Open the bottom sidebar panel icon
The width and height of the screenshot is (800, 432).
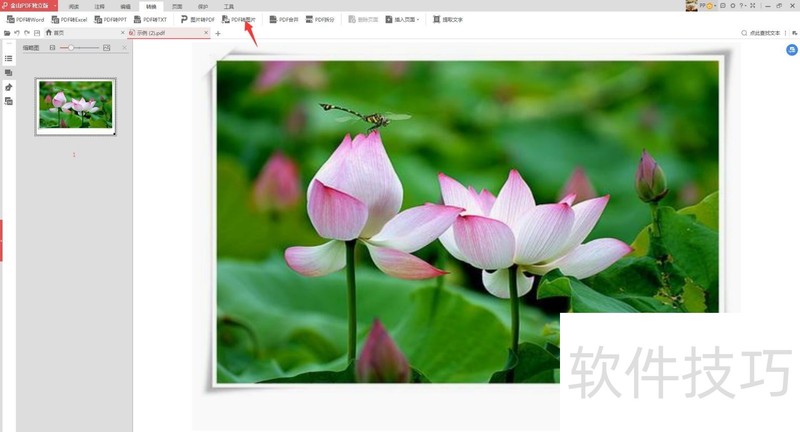click(9, 101)
